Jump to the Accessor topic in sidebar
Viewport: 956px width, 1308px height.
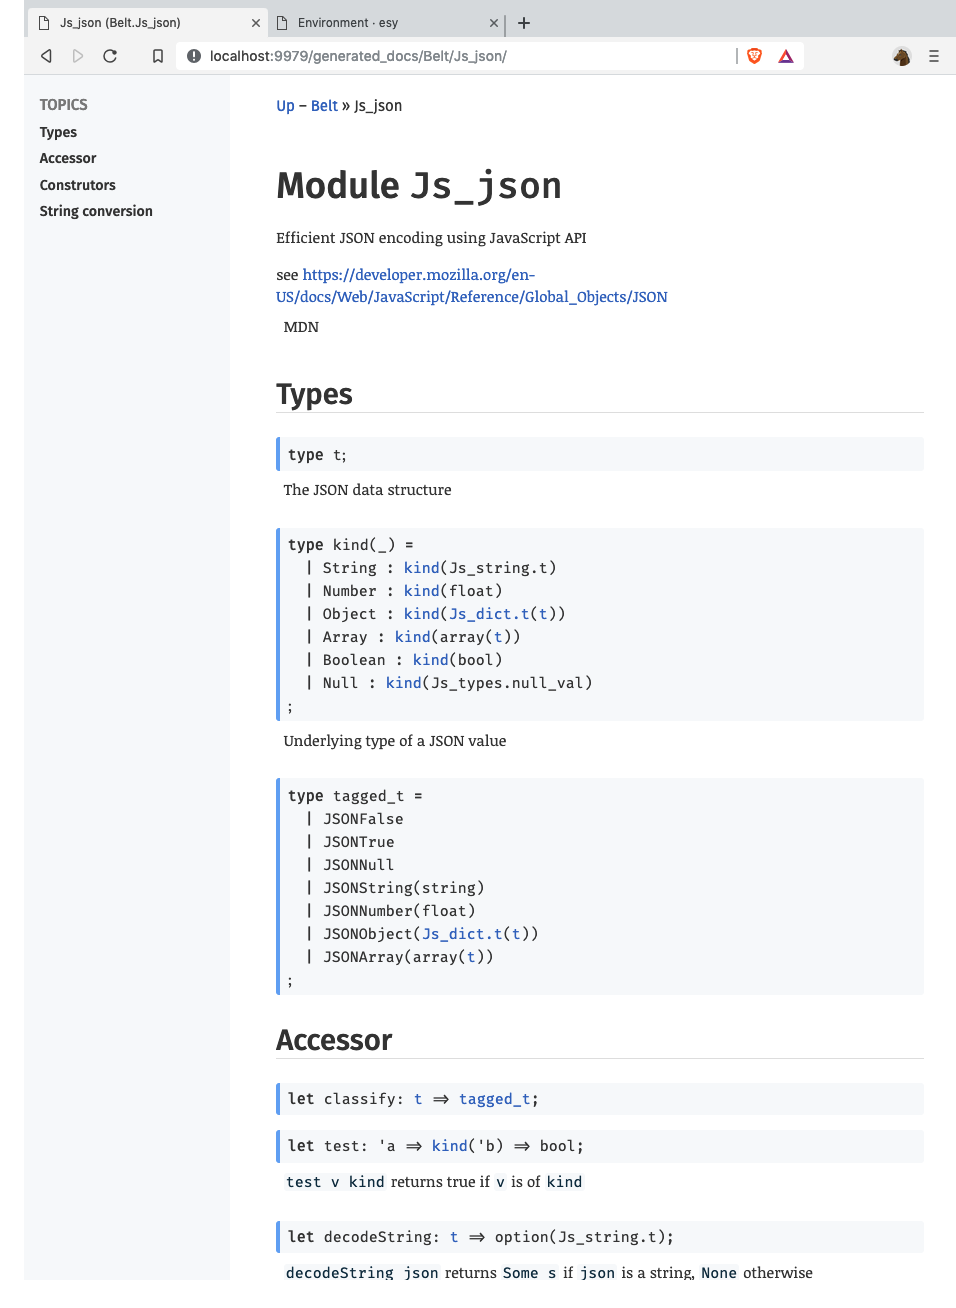67,157
